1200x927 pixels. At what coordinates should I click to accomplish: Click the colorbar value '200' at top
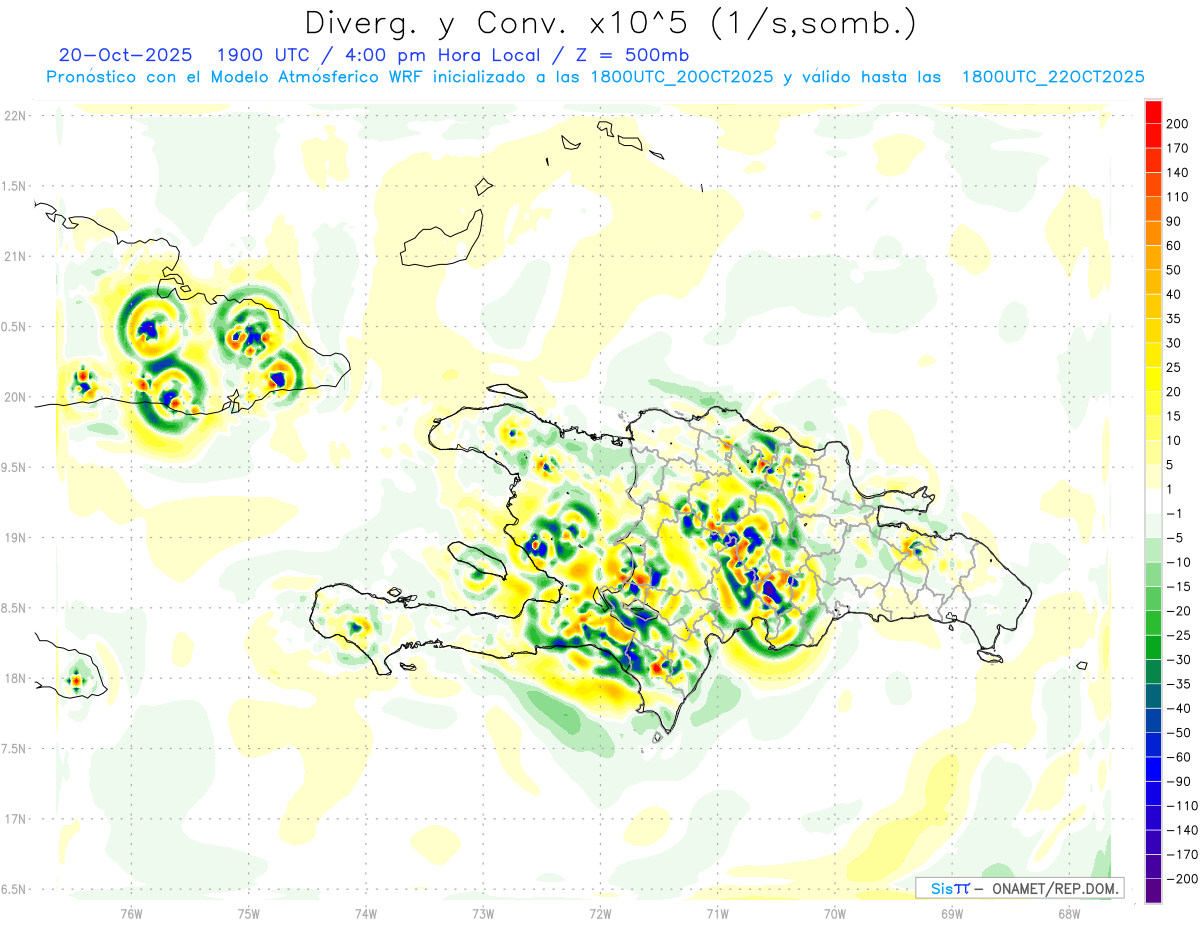point(1179,123)
